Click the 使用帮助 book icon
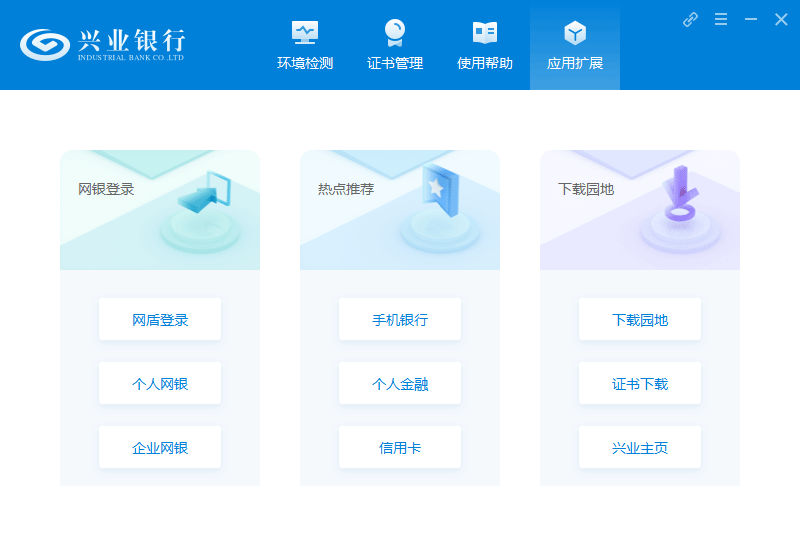Viewport: 800px width, 533px height. click(x=485, y=32)
